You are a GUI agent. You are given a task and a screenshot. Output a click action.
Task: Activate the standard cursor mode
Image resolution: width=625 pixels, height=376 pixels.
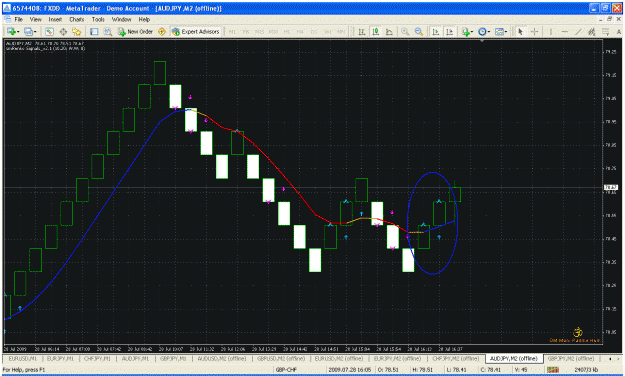pyautogui.click(x=520, y=31)
